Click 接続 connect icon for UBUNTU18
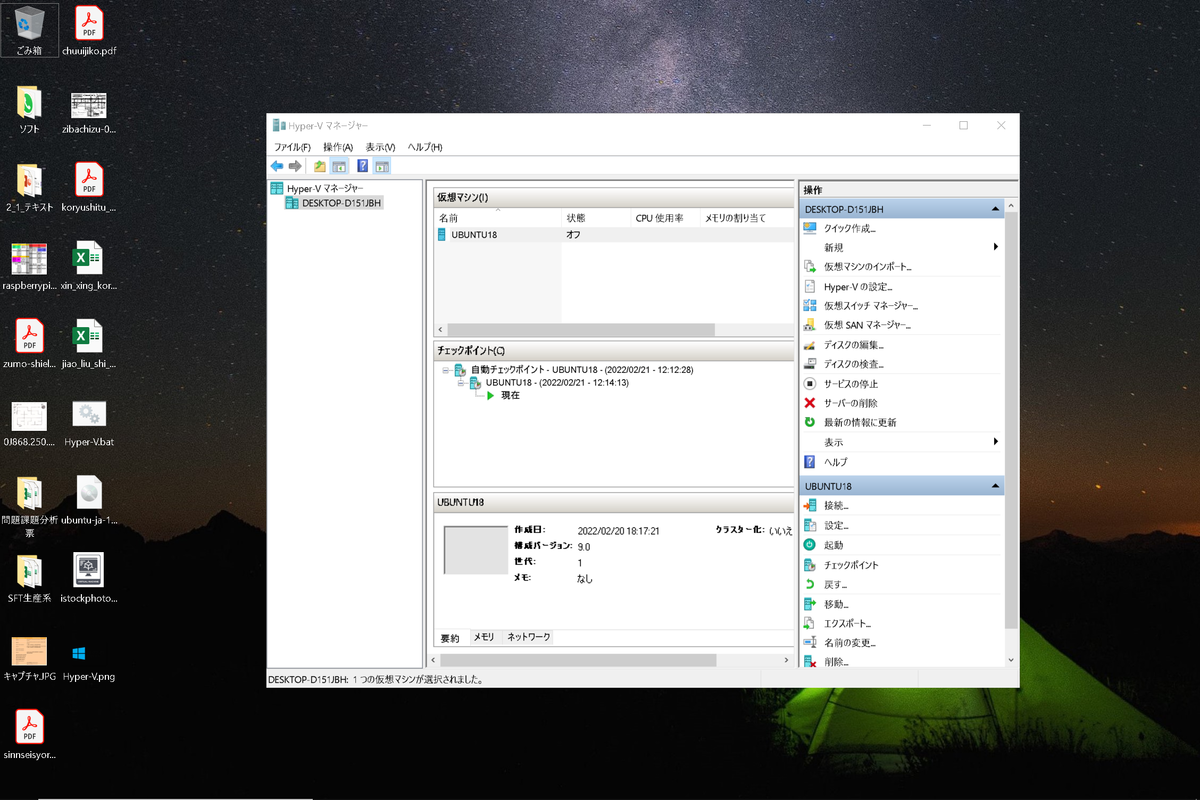The image size is (1200, 800). [x=810, y=506]
